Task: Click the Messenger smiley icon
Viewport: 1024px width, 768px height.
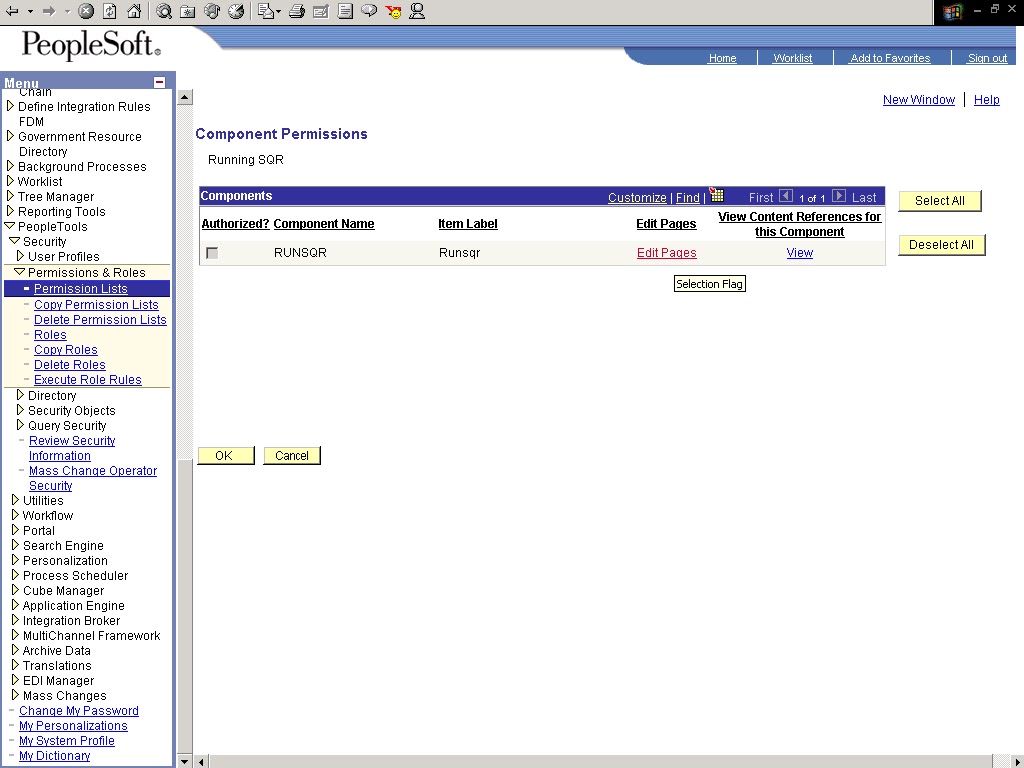Action: click(394, 13)
